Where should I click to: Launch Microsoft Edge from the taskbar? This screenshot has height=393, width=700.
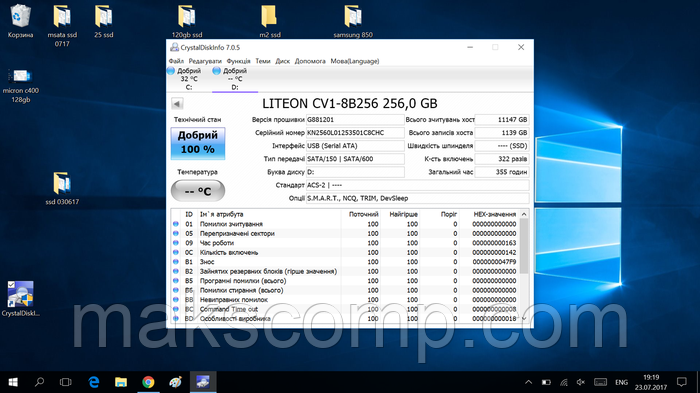point(94,382)
